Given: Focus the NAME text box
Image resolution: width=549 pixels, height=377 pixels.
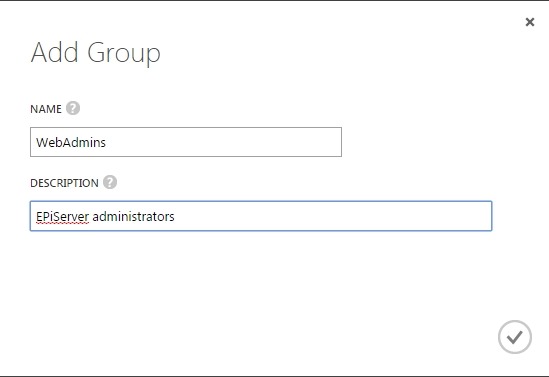Looking at the screenshot, I should tap(186, 142).
